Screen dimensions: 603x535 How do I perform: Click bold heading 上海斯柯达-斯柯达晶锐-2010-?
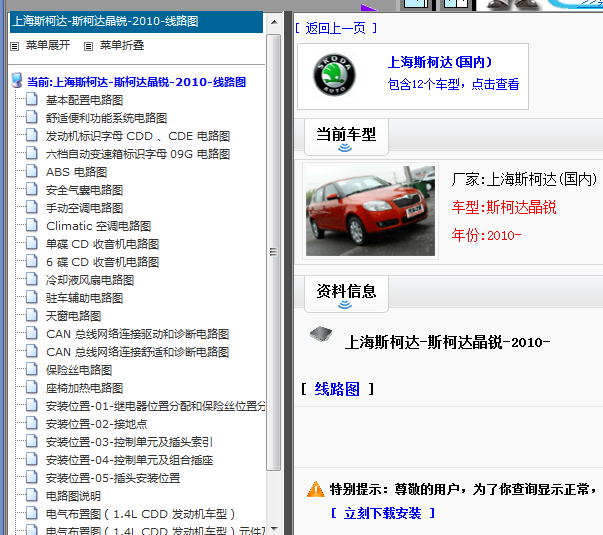tap(447, 342)
